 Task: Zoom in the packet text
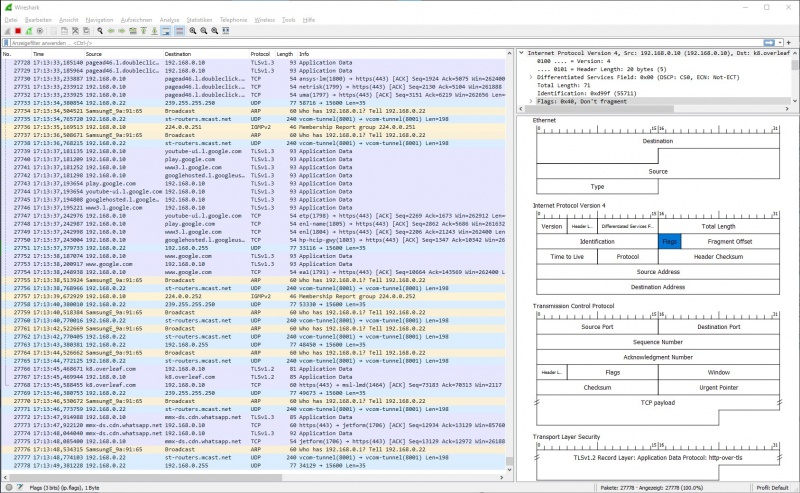pyautogui.click(x=193, y=31)
